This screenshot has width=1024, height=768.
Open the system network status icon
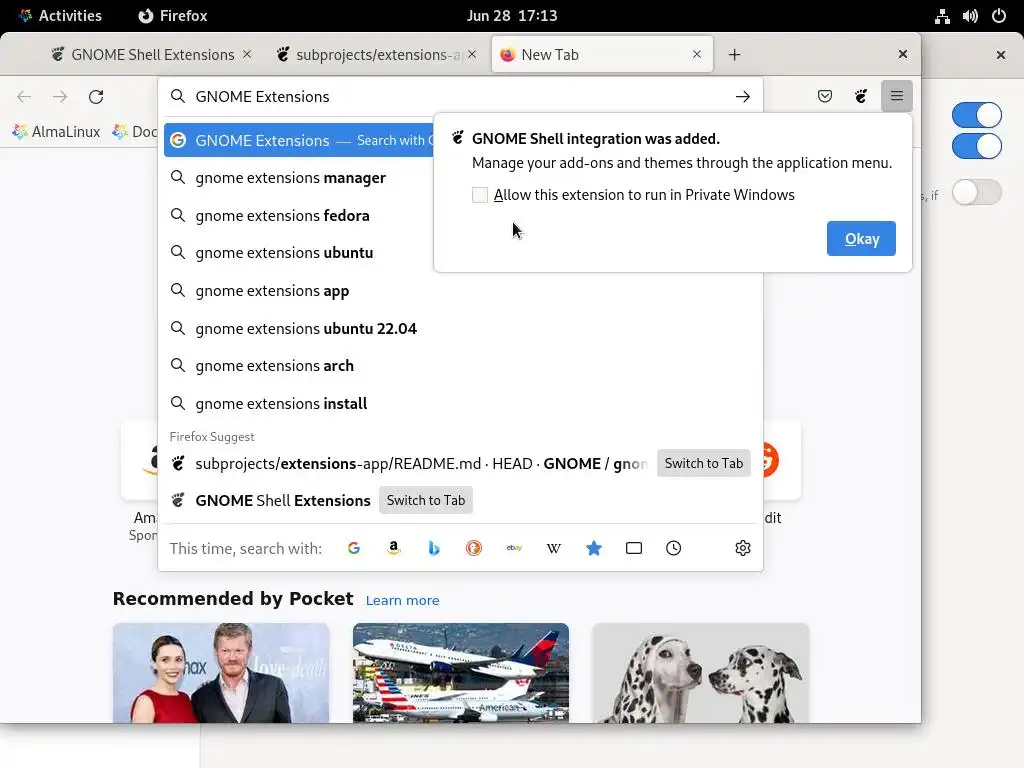pos(942,16)
